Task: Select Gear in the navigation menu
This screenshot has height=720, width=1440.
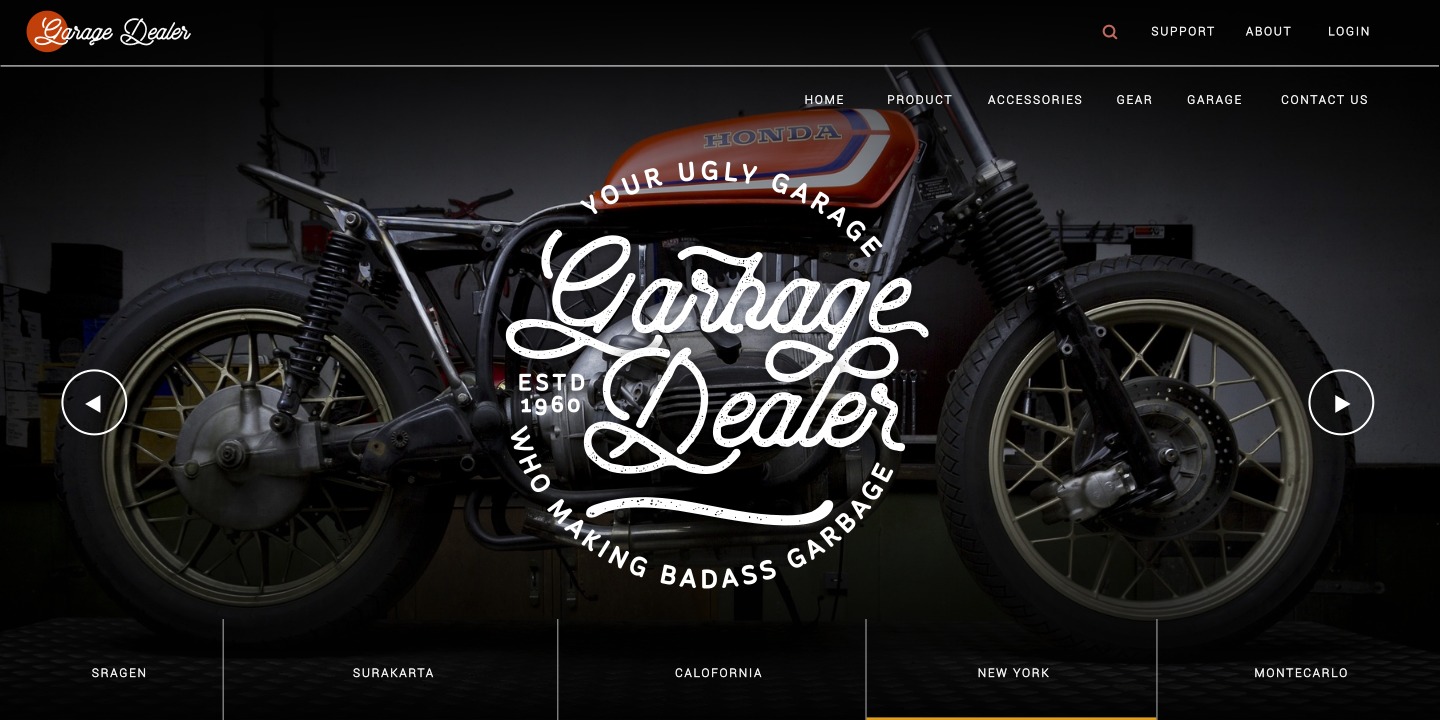Action: pos(1135,100)
